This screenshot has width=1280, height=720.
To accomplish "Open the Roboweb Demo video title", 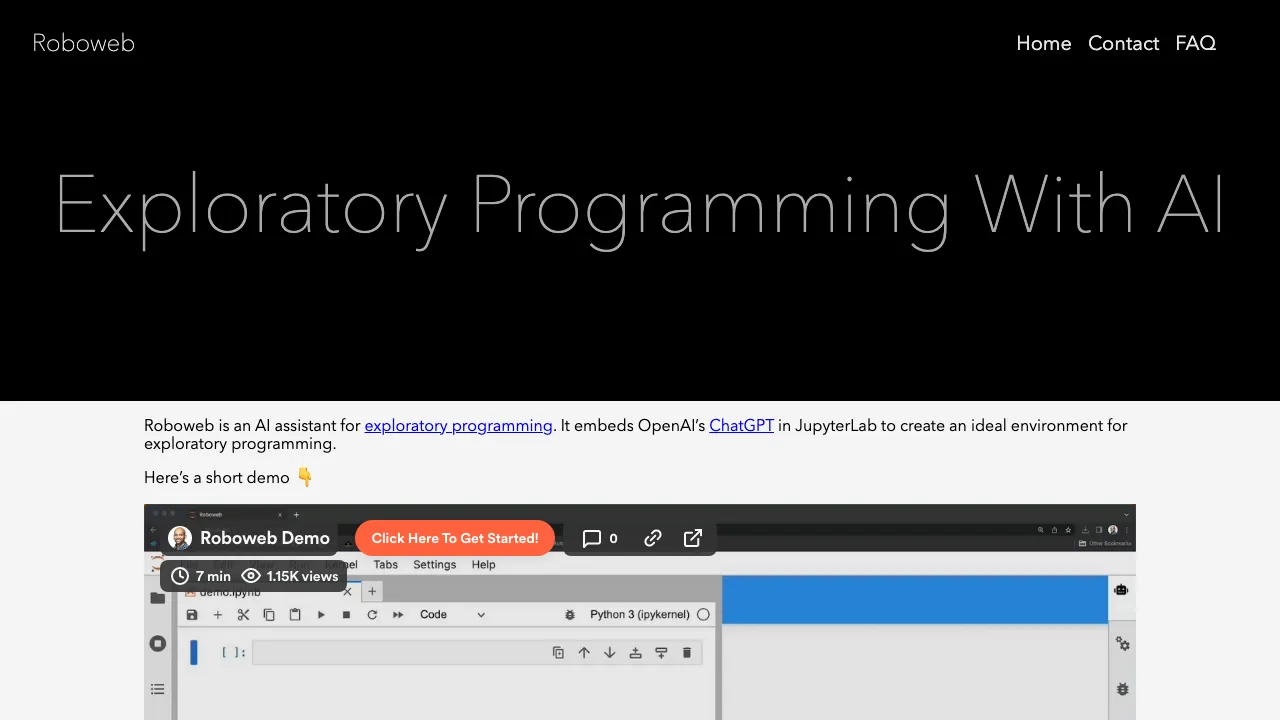I will click(x=265, y=538).
